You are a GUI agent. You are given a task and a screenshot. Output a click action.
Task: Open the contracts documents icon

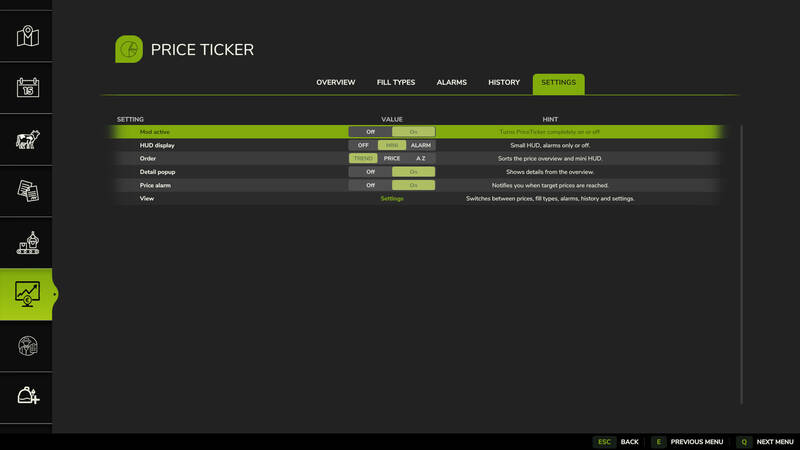(28, 191)
